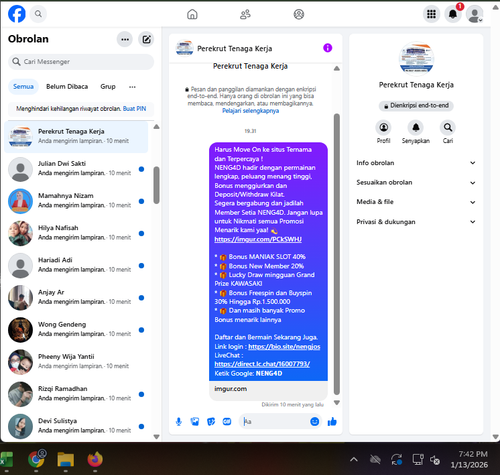Click the Facebook logo icon
This screenshot has width=500, height=475.
(x=17, y=14)
